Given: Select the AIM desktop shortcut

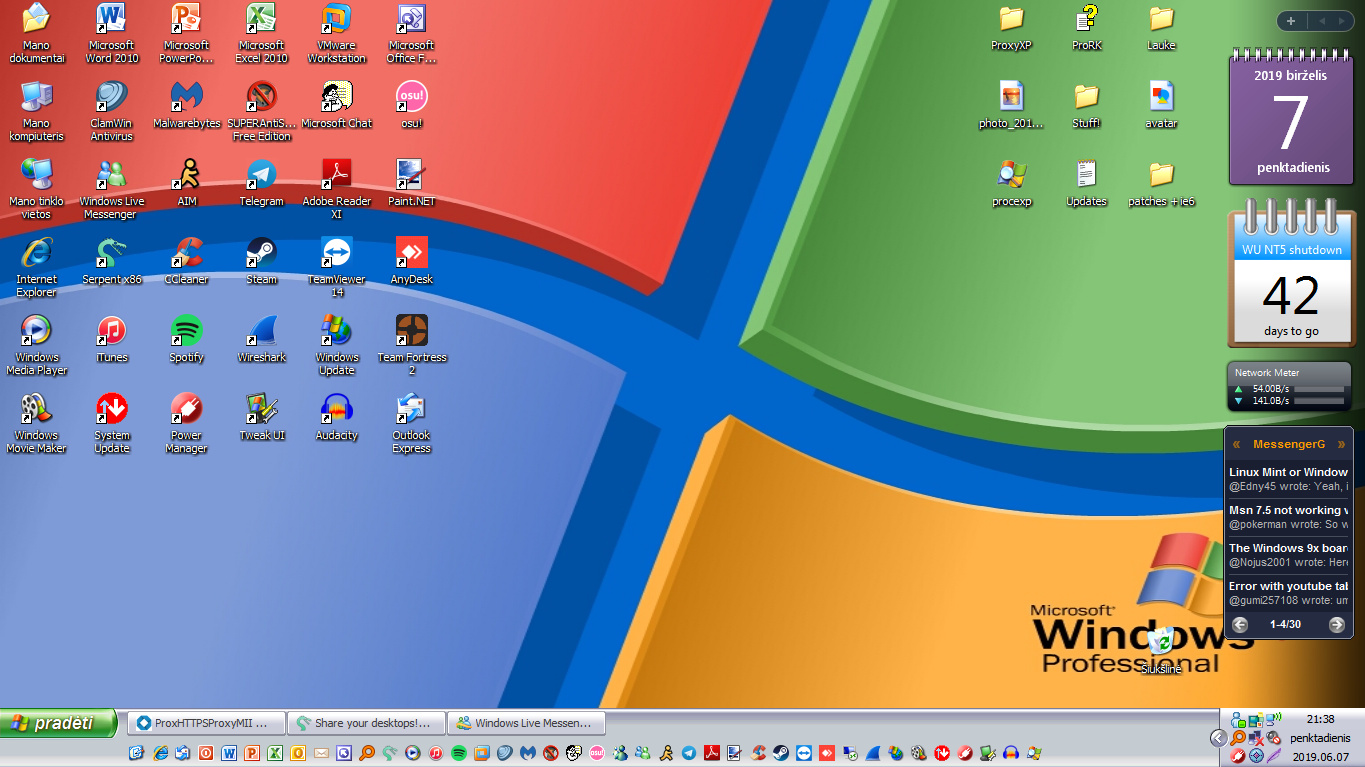Looking at the screenshot, I should [186, 184].
